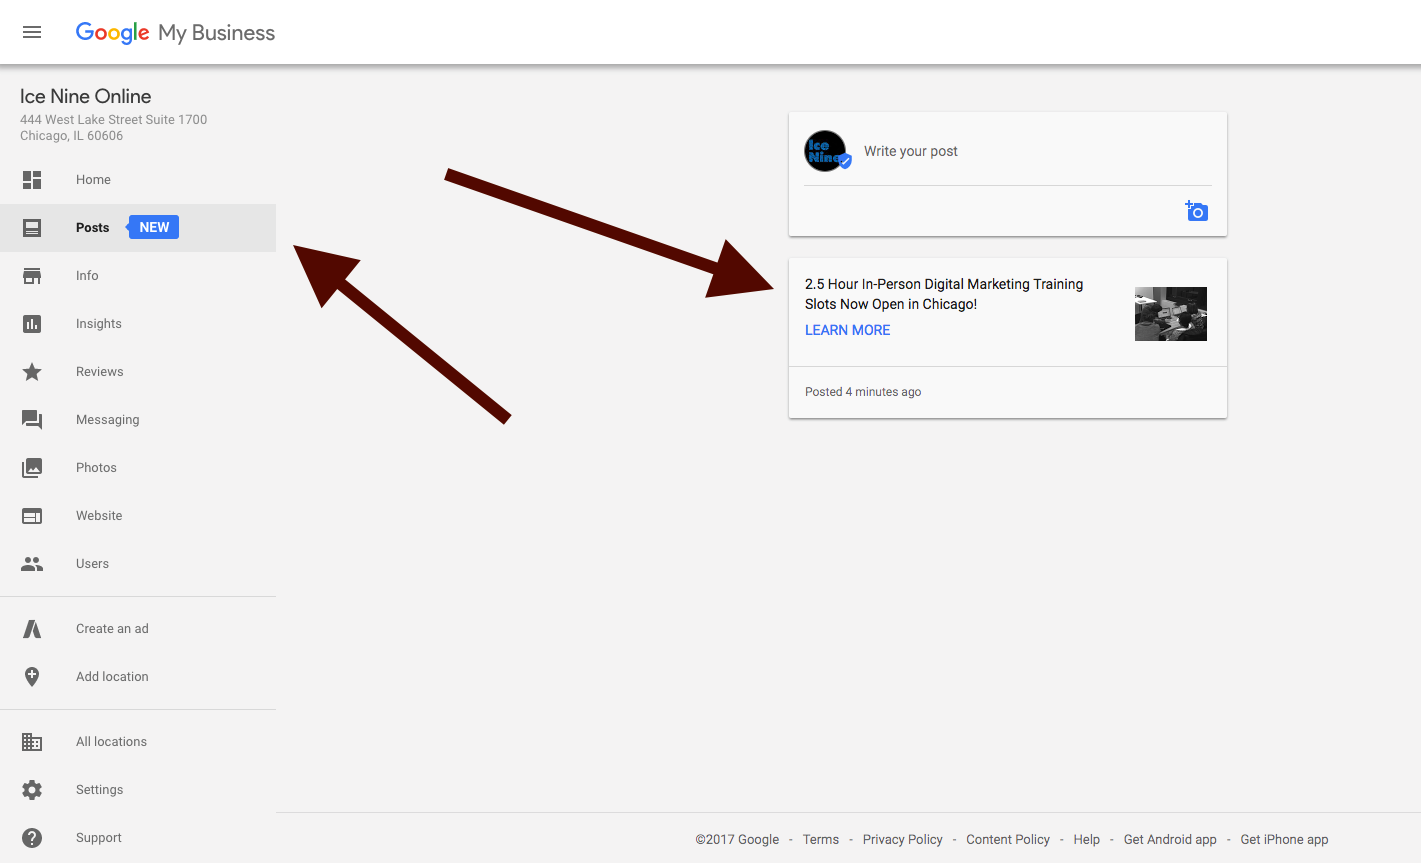Click the Get iPhone app link
1421x863 pixels.
point(1284,840)
